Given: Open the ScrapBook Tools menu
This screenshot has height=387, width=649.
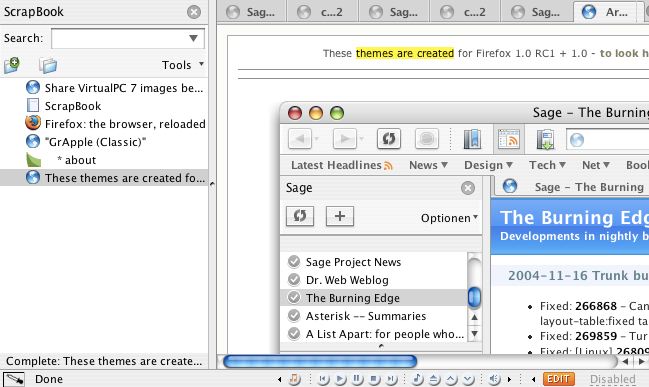Looking at the screenshot, I should [x=183, y=65].
